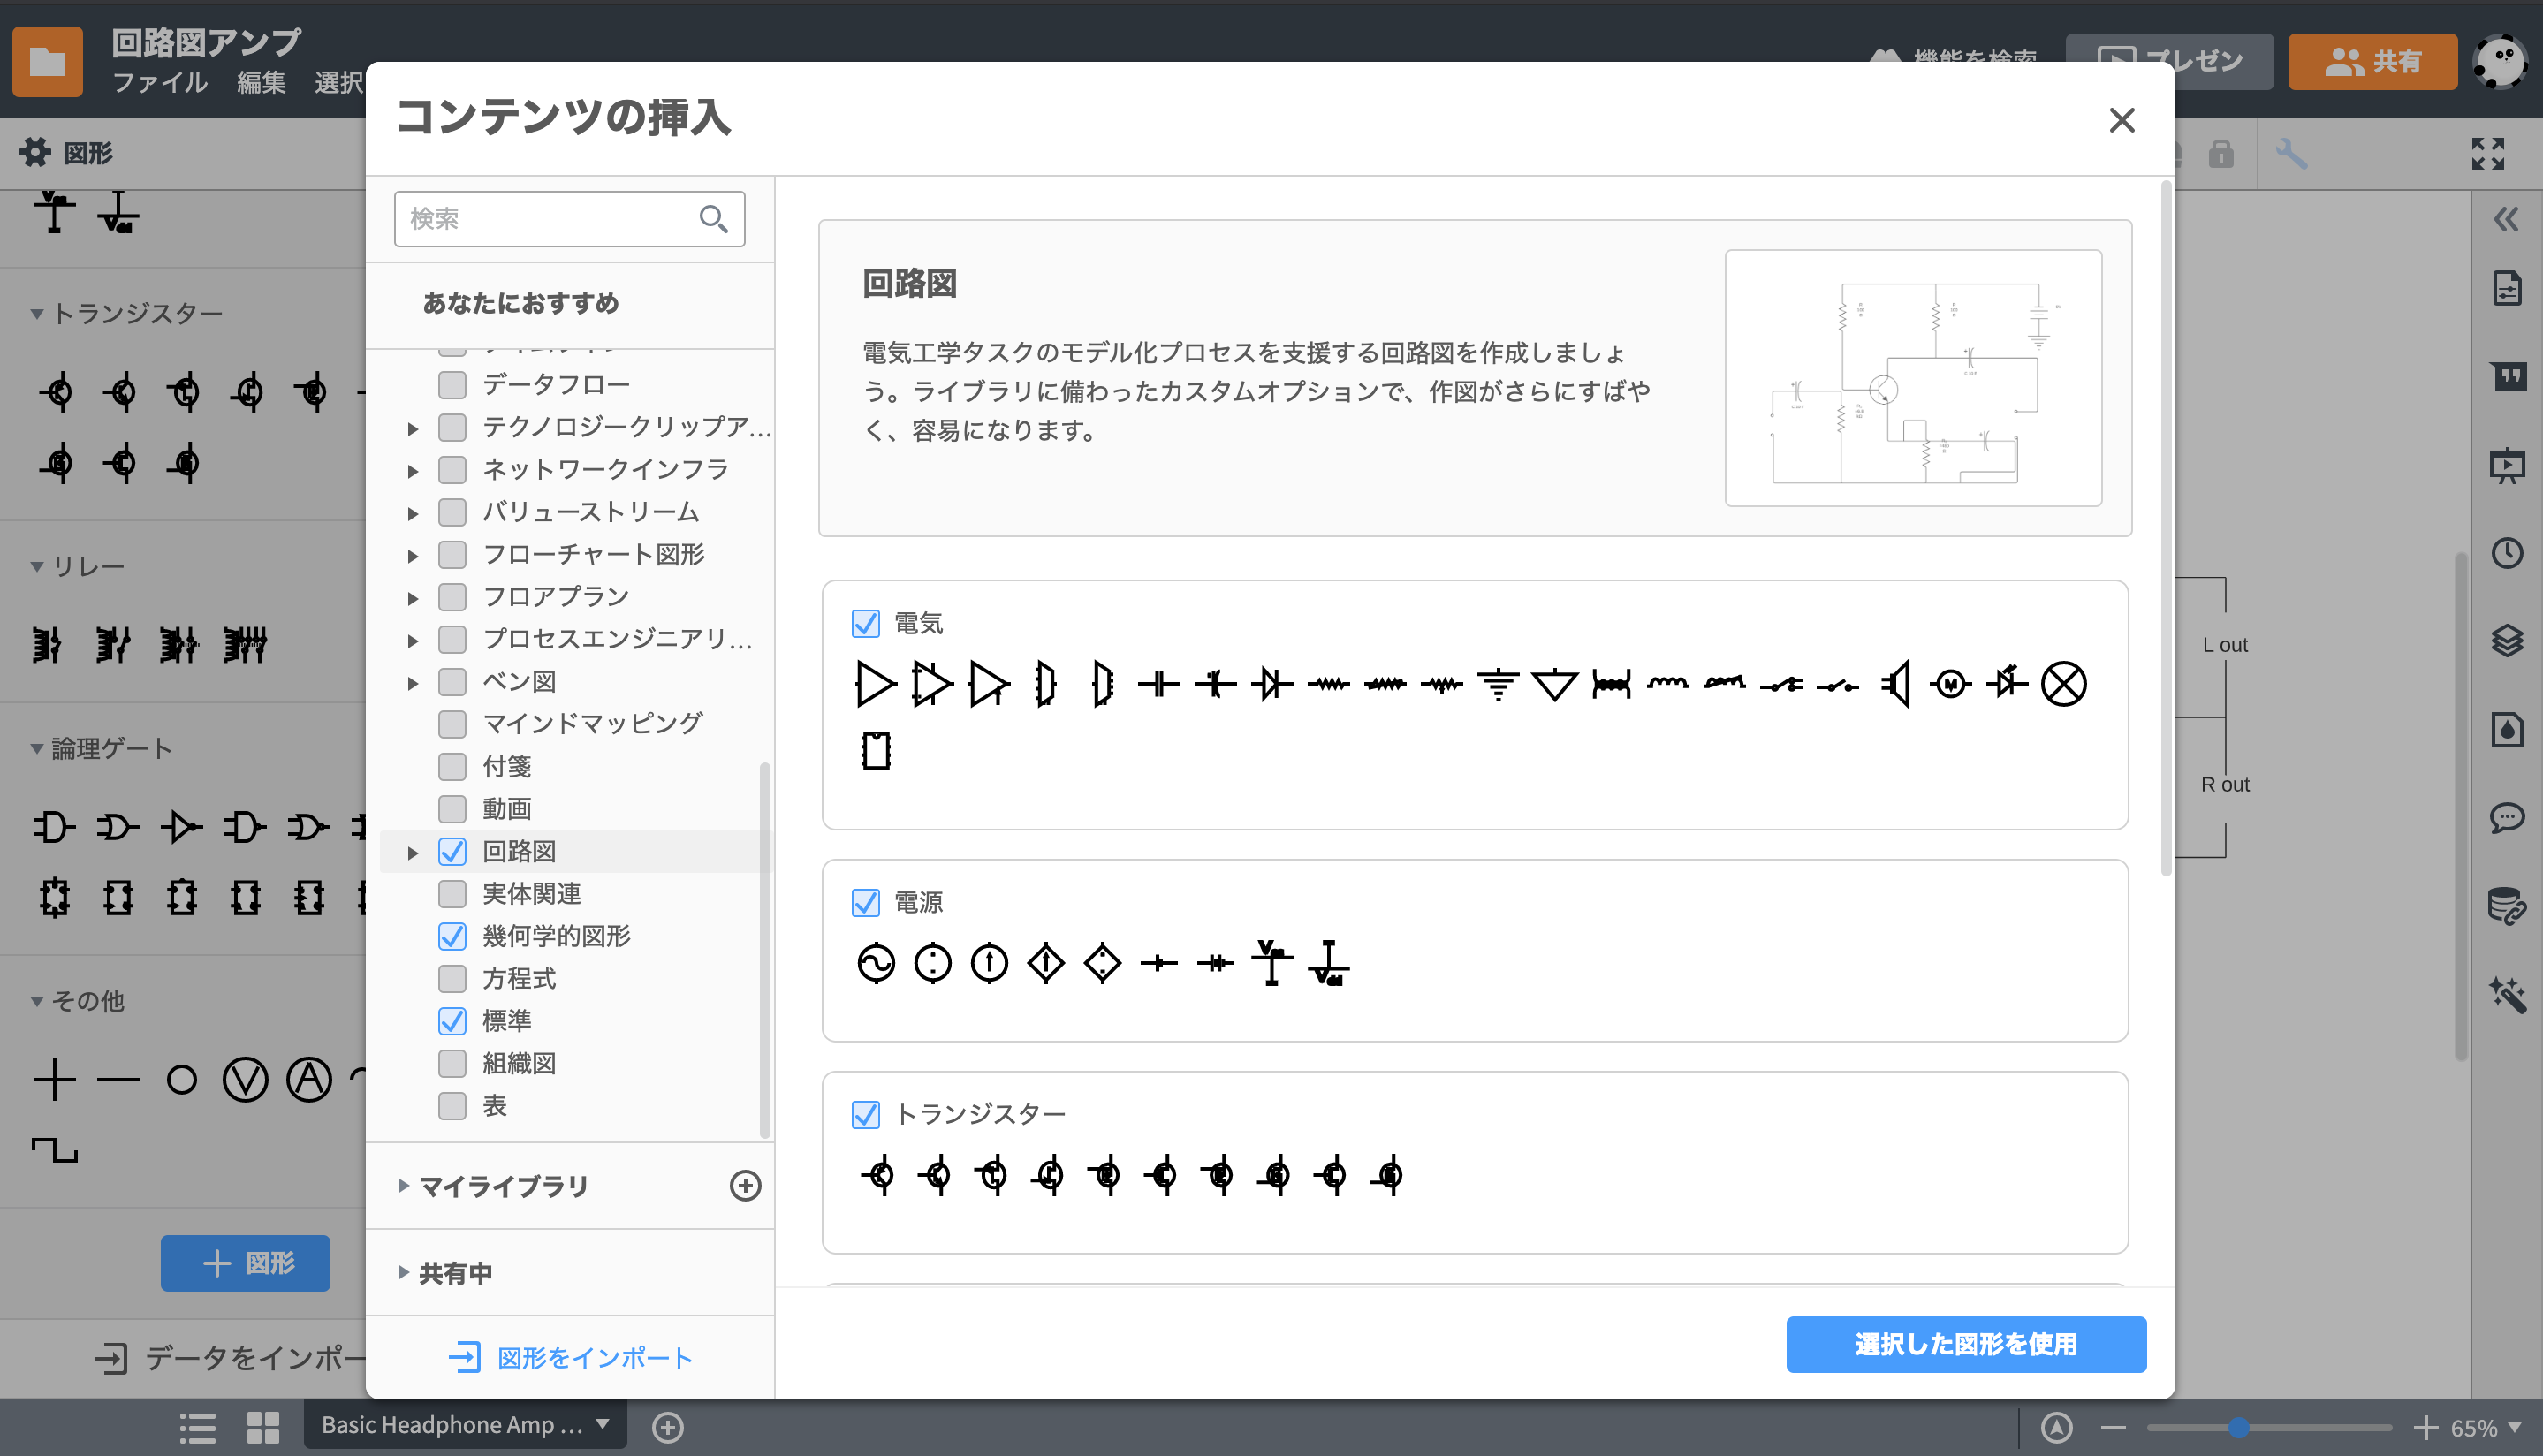Uncheck the 電気 shape library checkbox

865,623
